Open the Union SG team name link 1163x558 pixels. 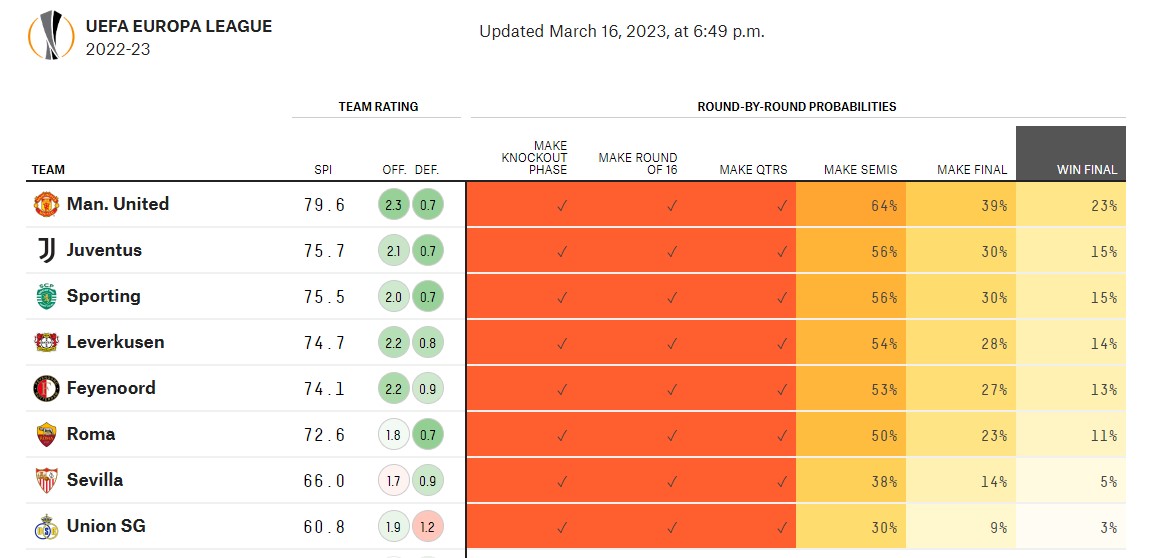pyautogui.click(x=106, y=526)
